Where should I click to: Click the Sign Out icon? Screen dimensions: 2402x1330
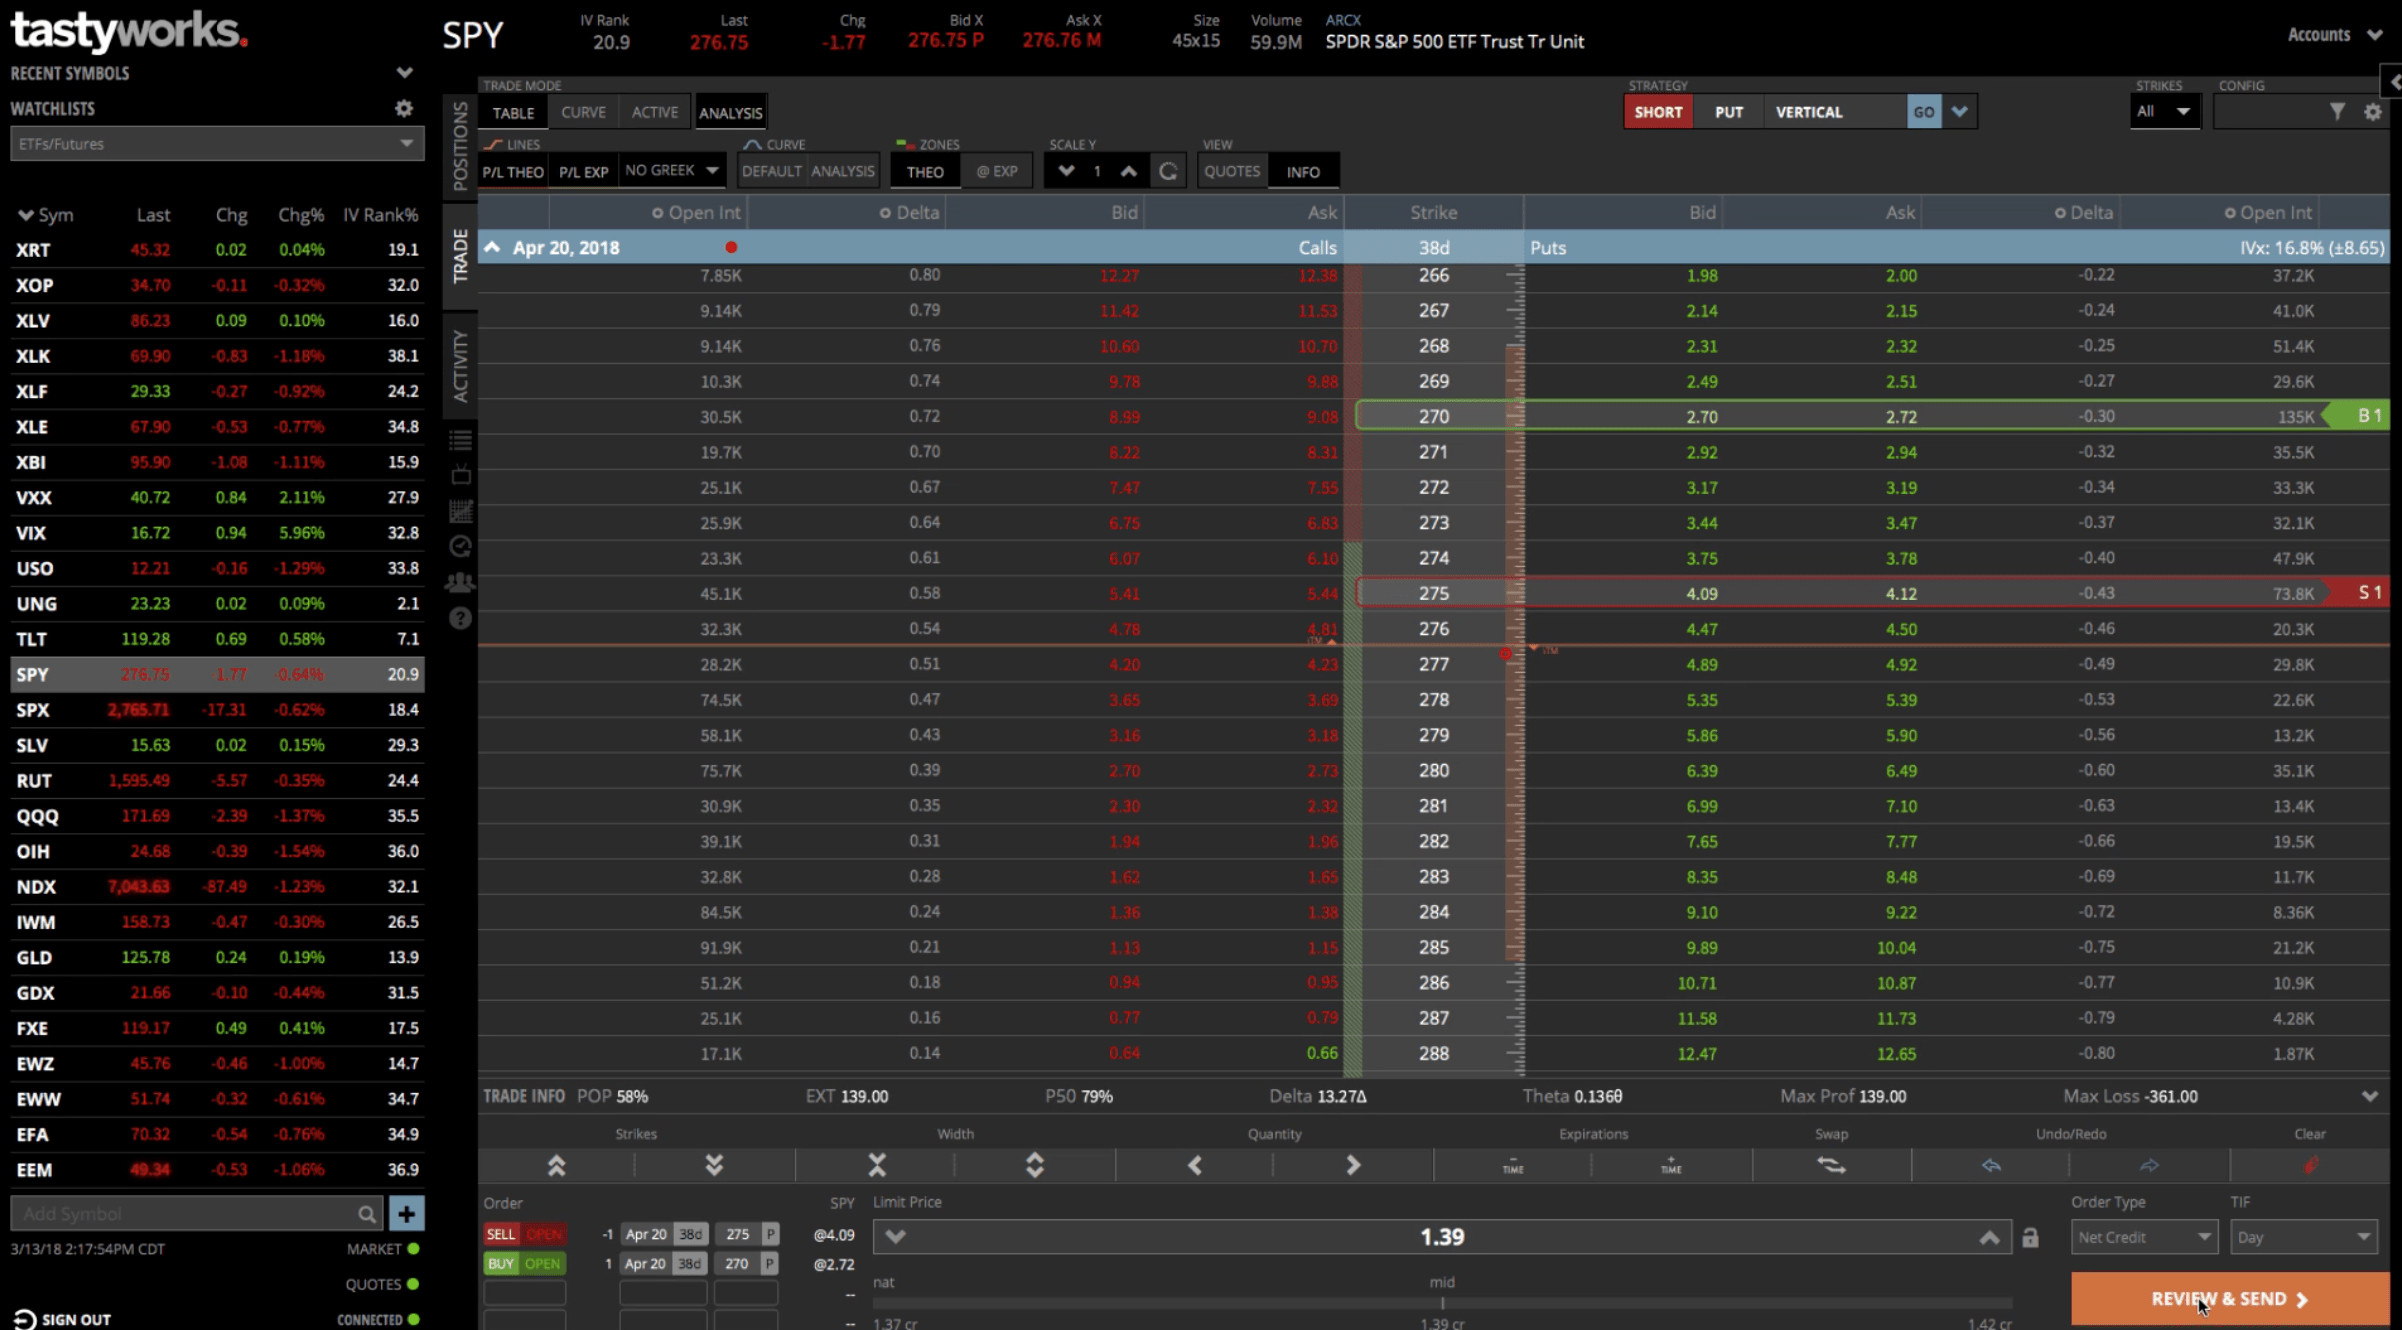tap(24, 1319)
